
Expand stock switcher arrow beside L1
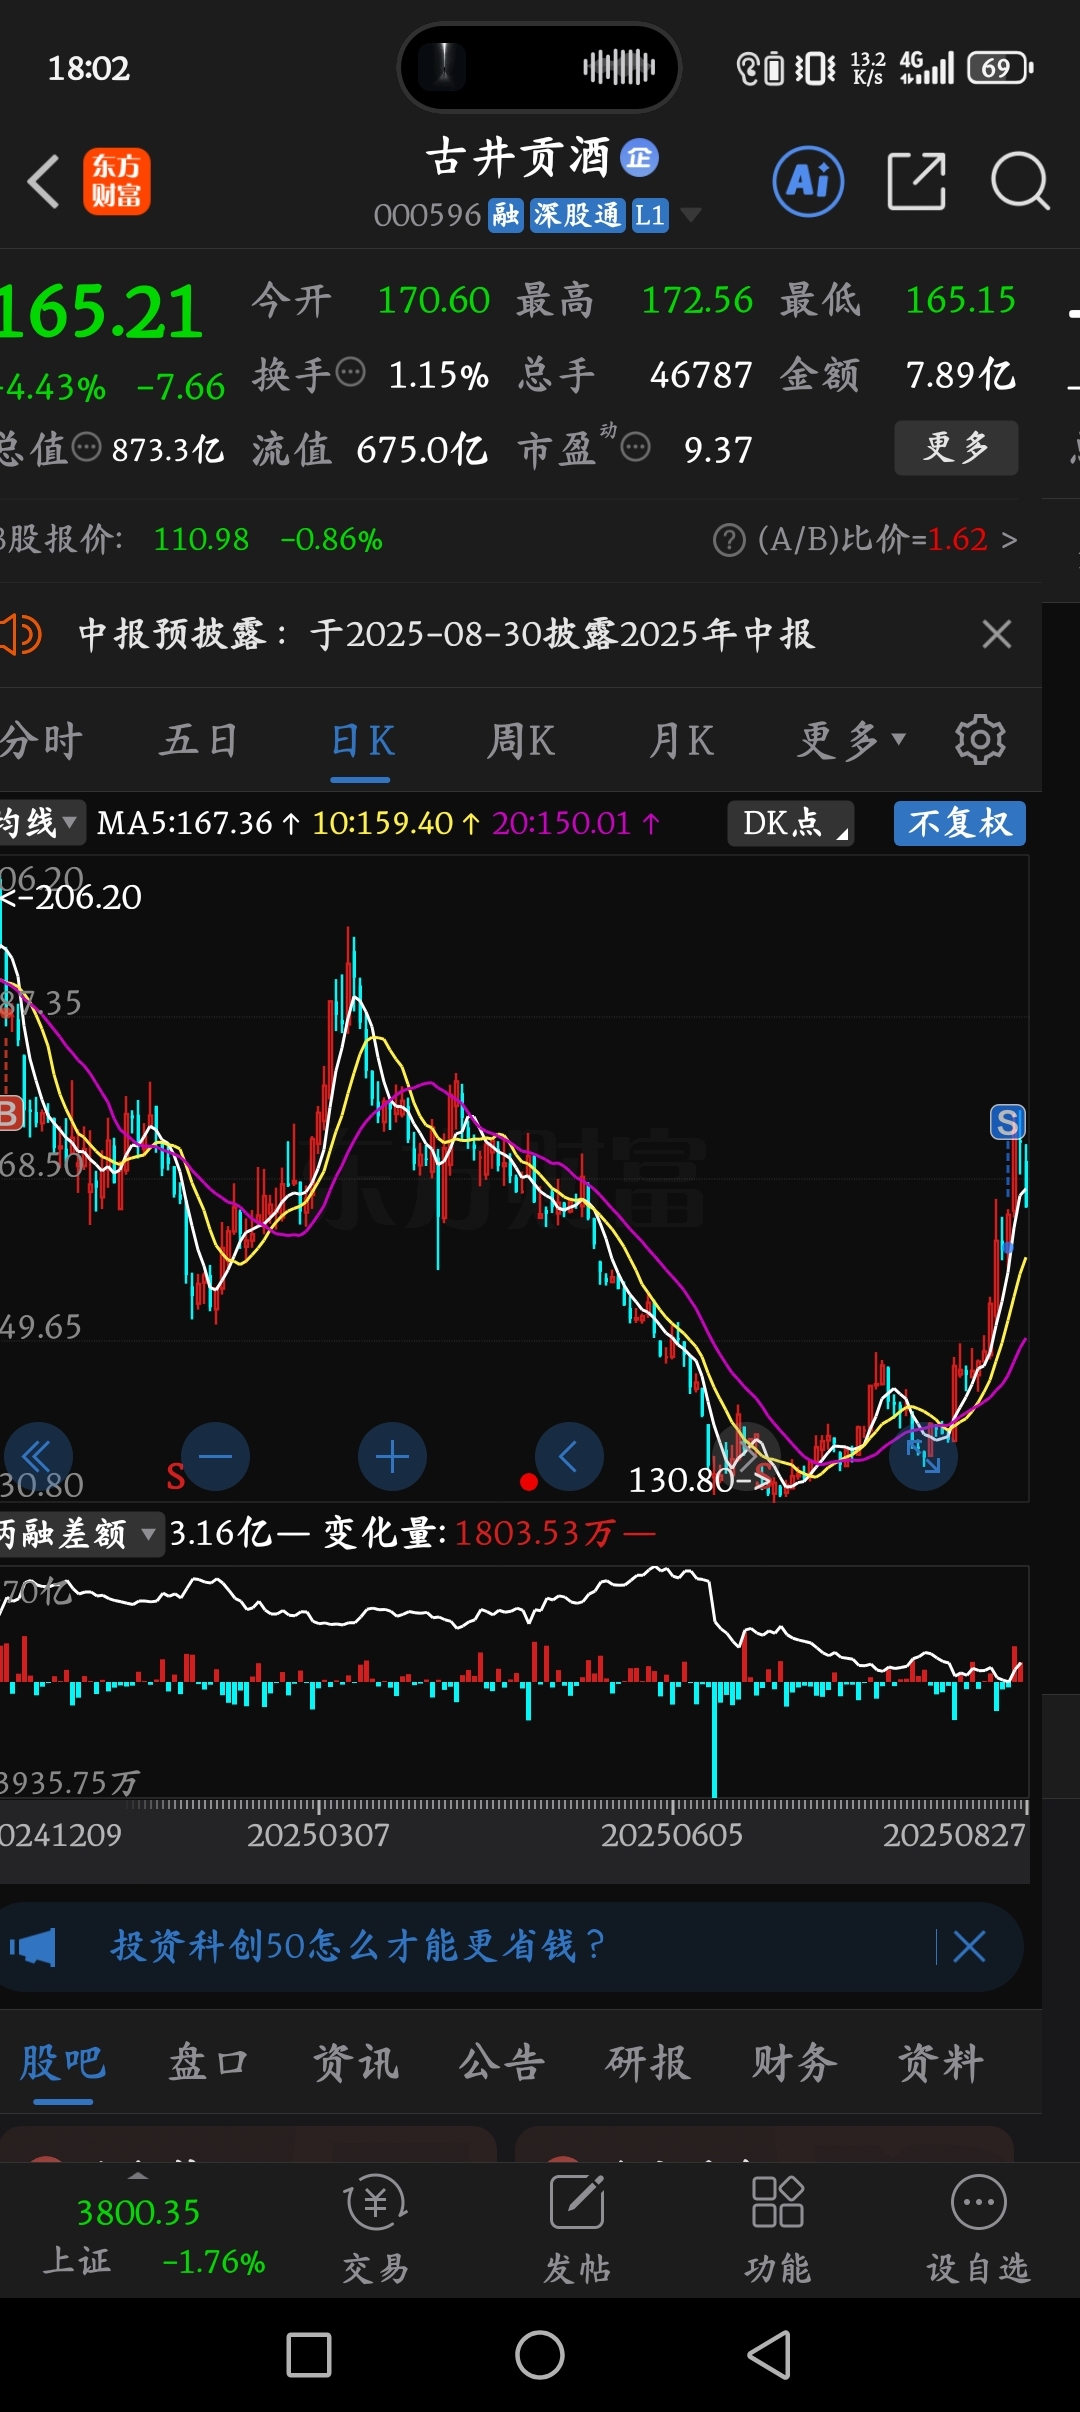click(690, 214)
